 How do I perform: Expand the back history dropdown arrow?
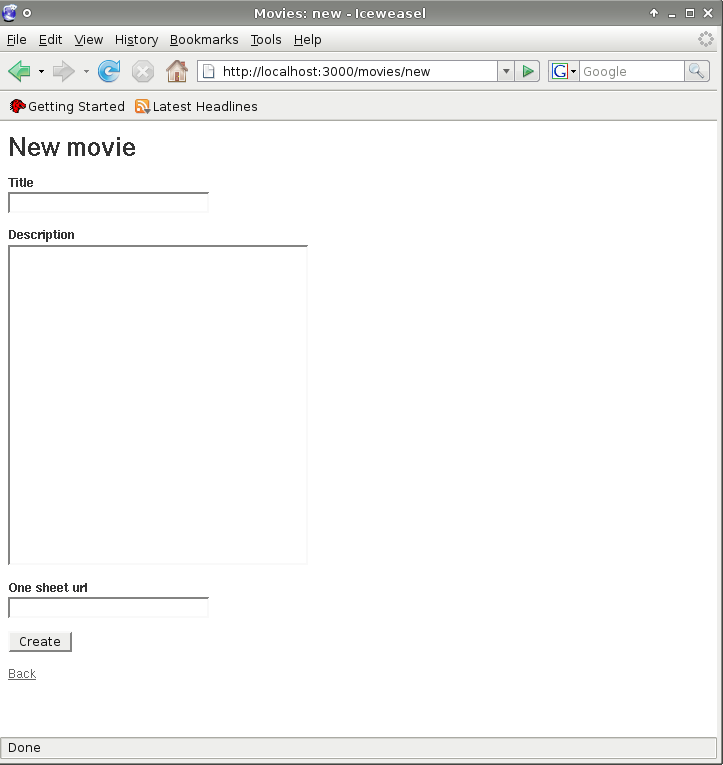pyautogui.click(x=41, y=72)
